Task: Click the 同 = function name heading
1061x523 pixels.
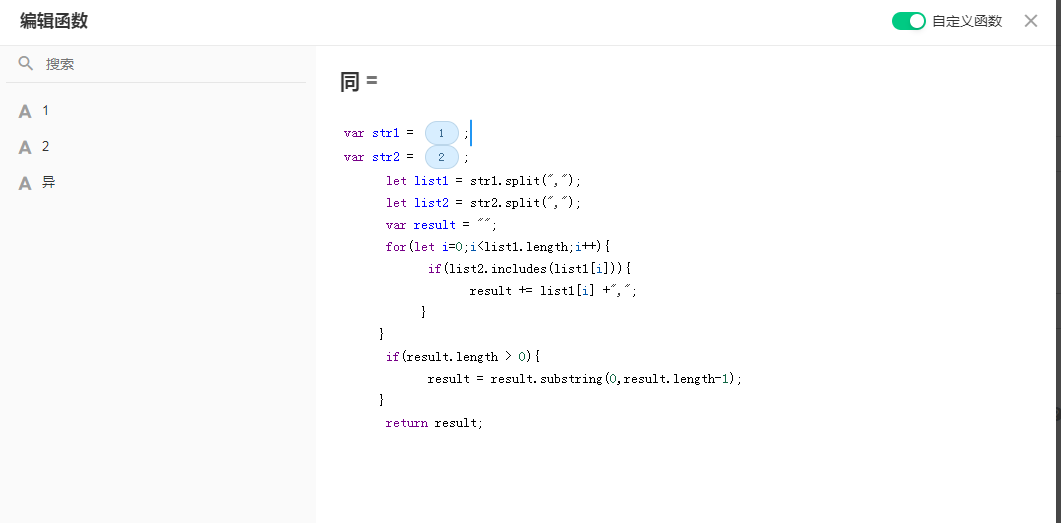Action: tap(359, 82)
